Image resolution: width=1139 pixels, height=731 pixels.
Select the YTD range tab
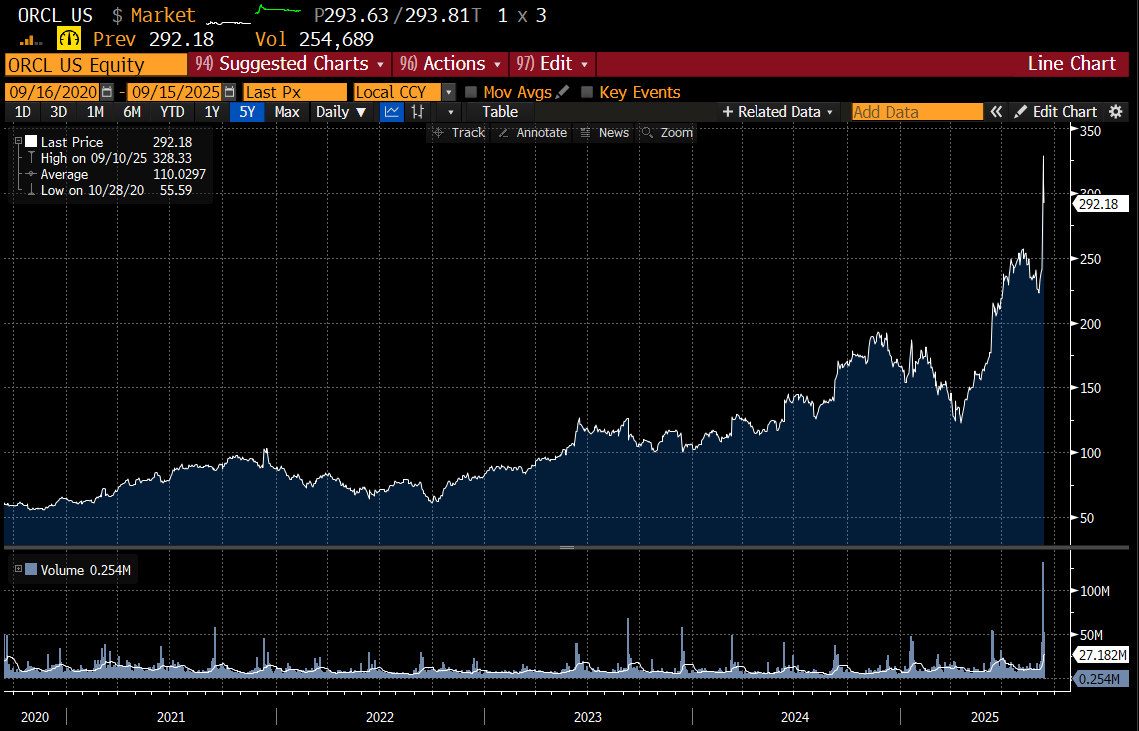click(172, 112)
